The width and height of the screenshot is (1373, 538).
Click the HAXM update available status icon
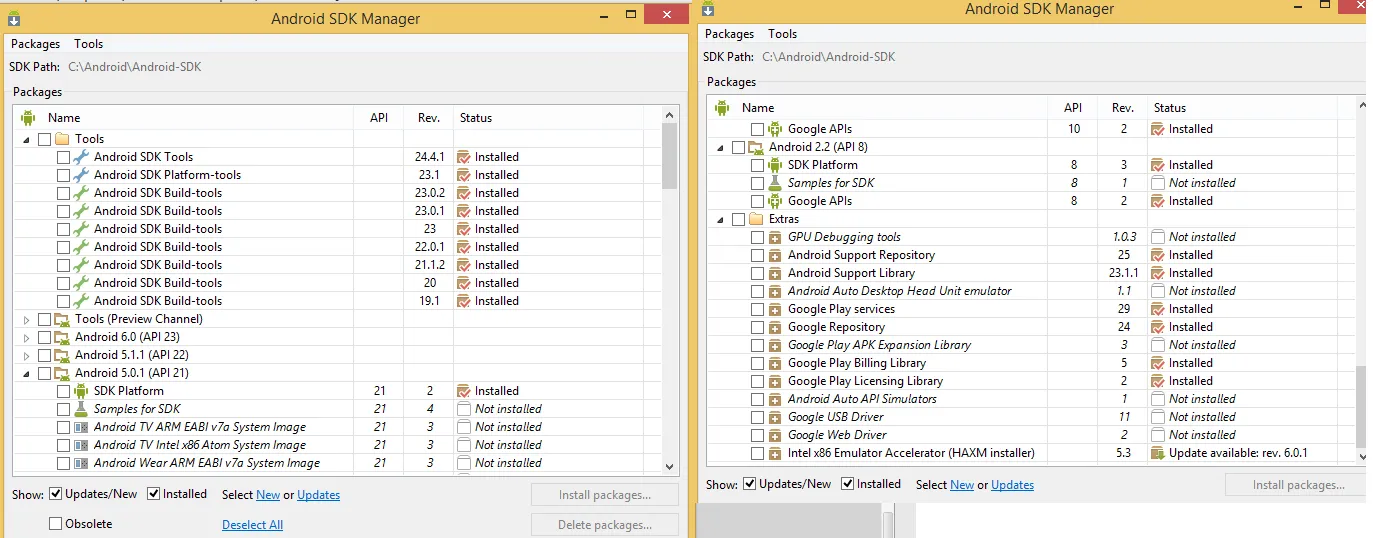(1158, 453)
